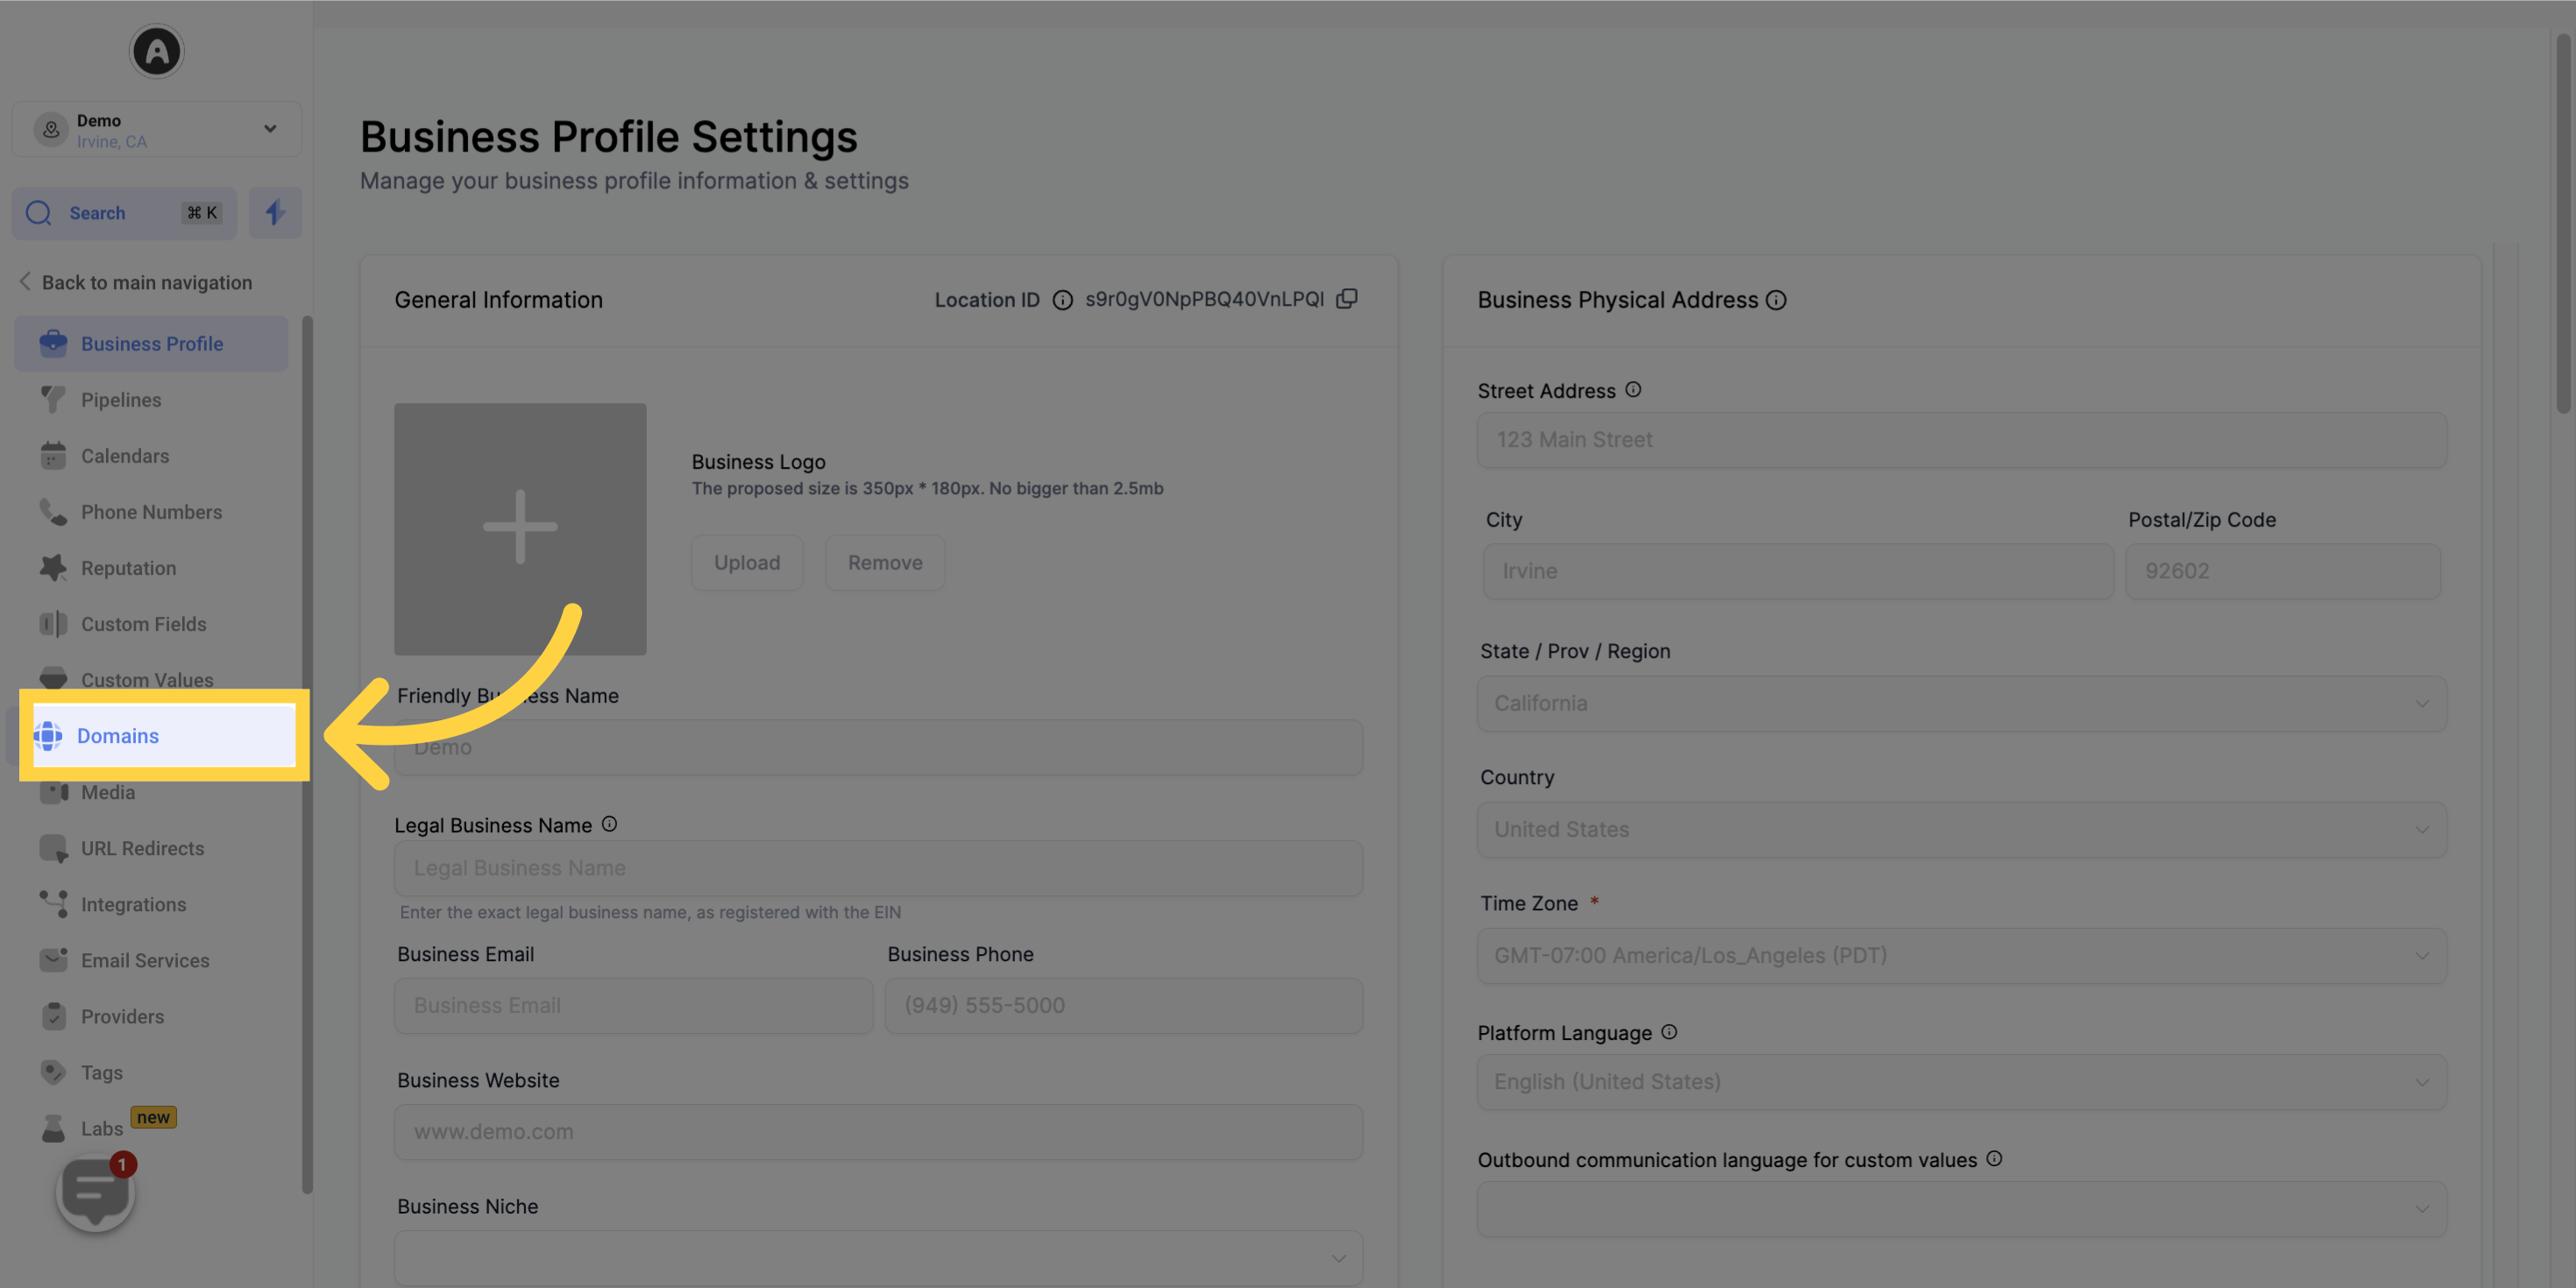2576x1288 pixels.
Task: Click the Business Profile menu item
Action: (x=151, y=342)
